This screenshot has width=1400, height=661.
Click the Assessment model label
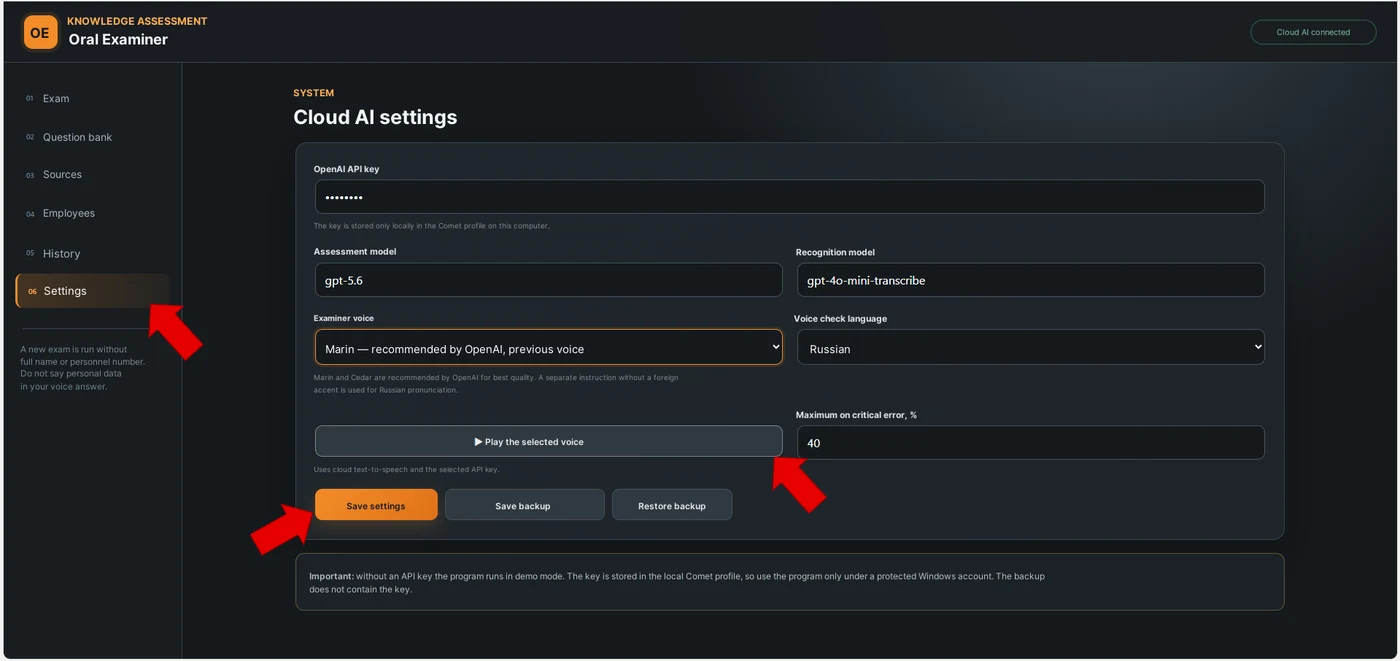click(x=355, y=252)
